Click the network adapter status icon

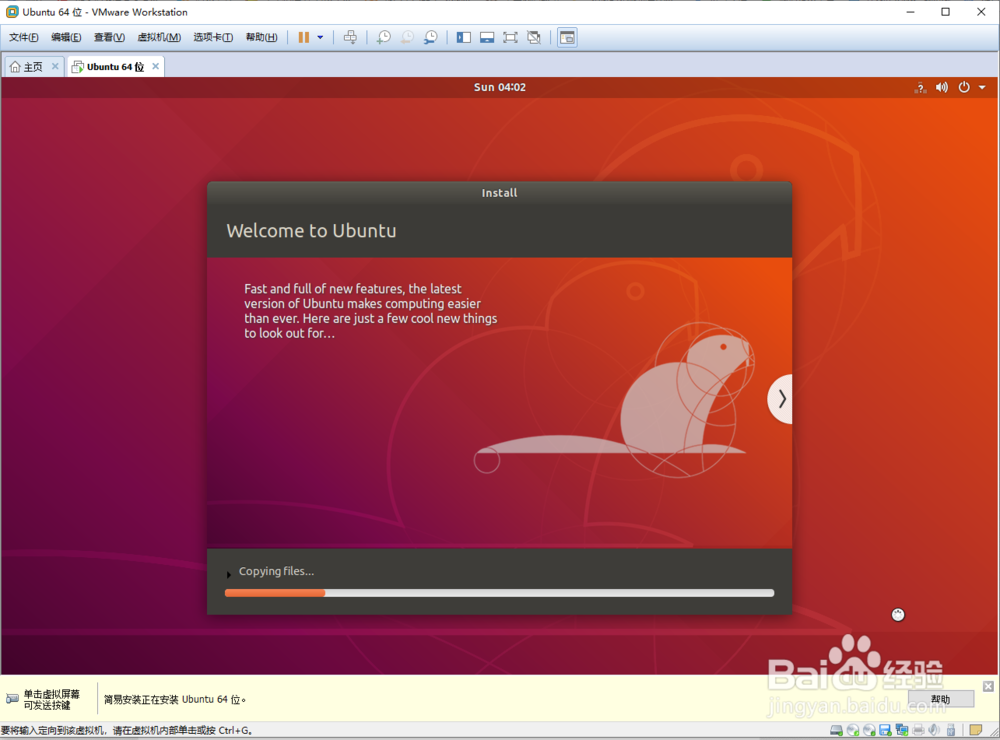902,730
